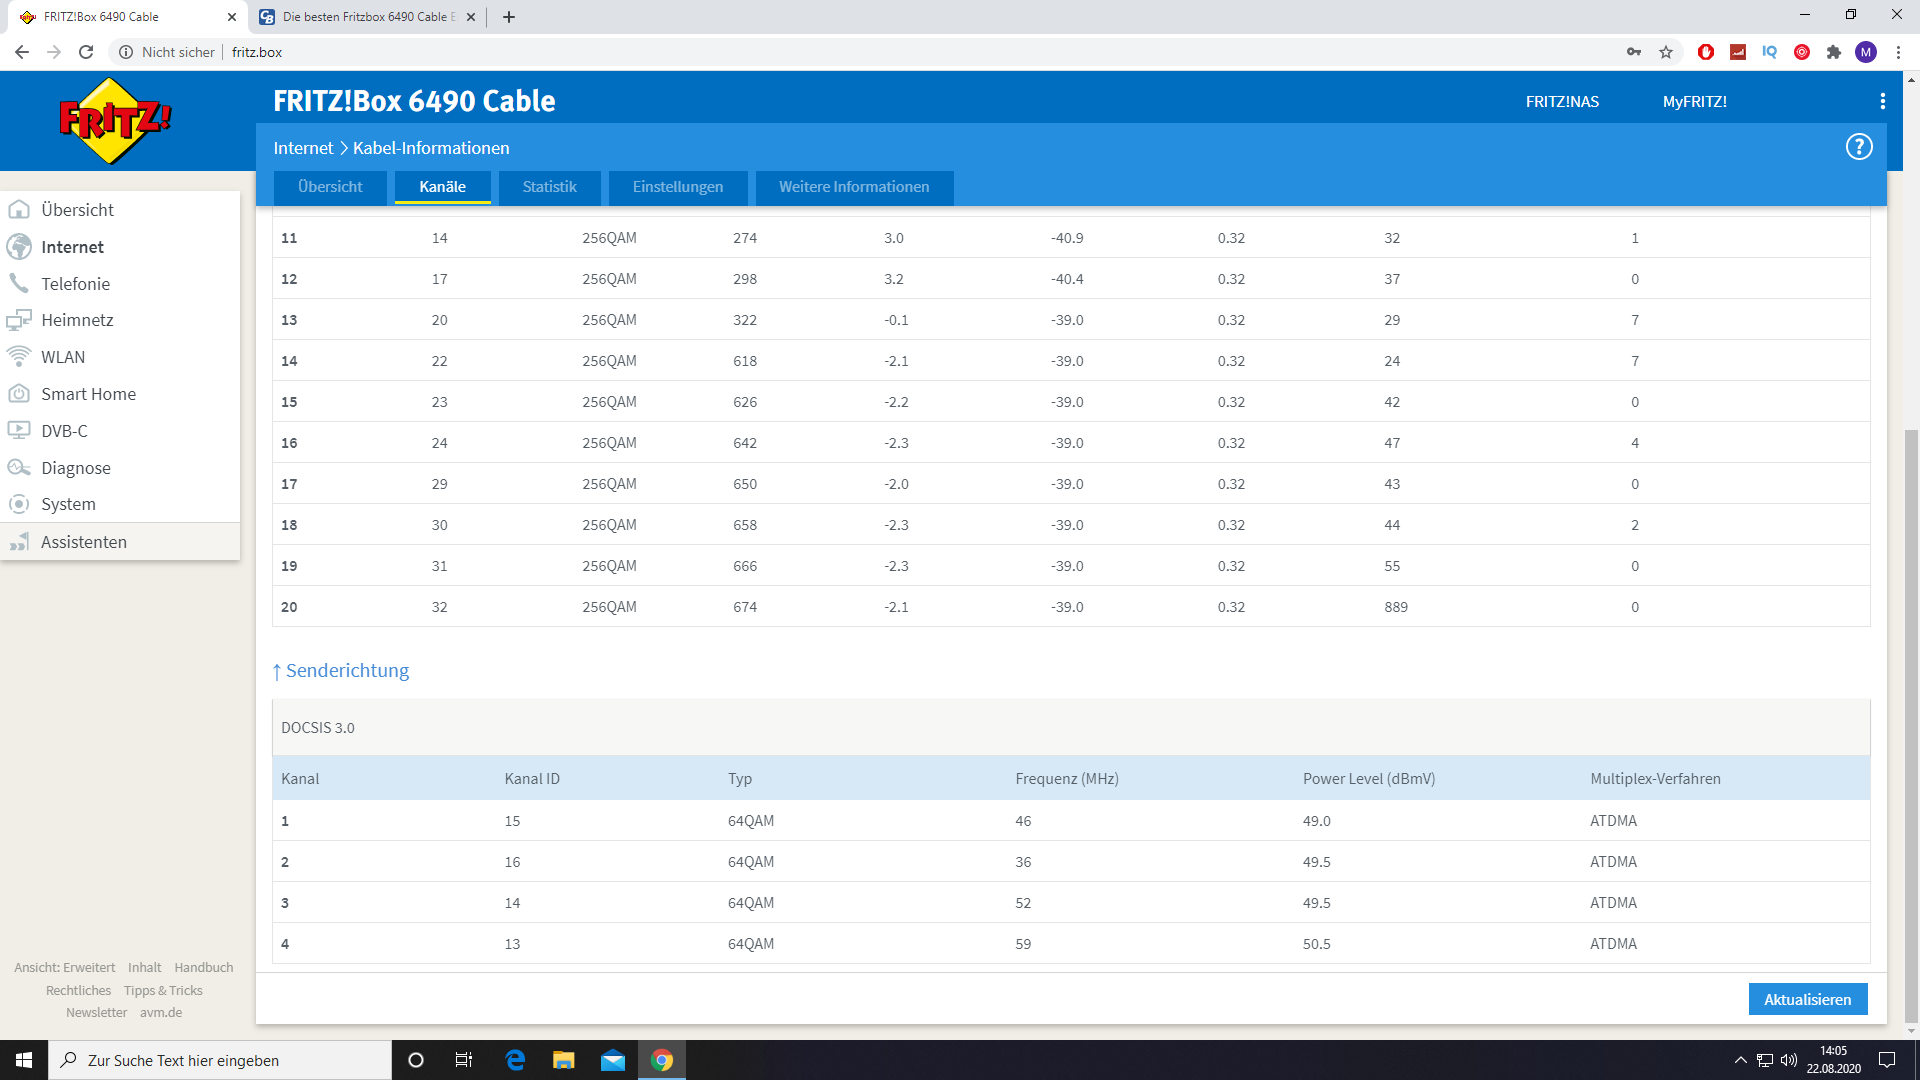Open the three-dot FRITZ!Box menu

pos(1882,101)
